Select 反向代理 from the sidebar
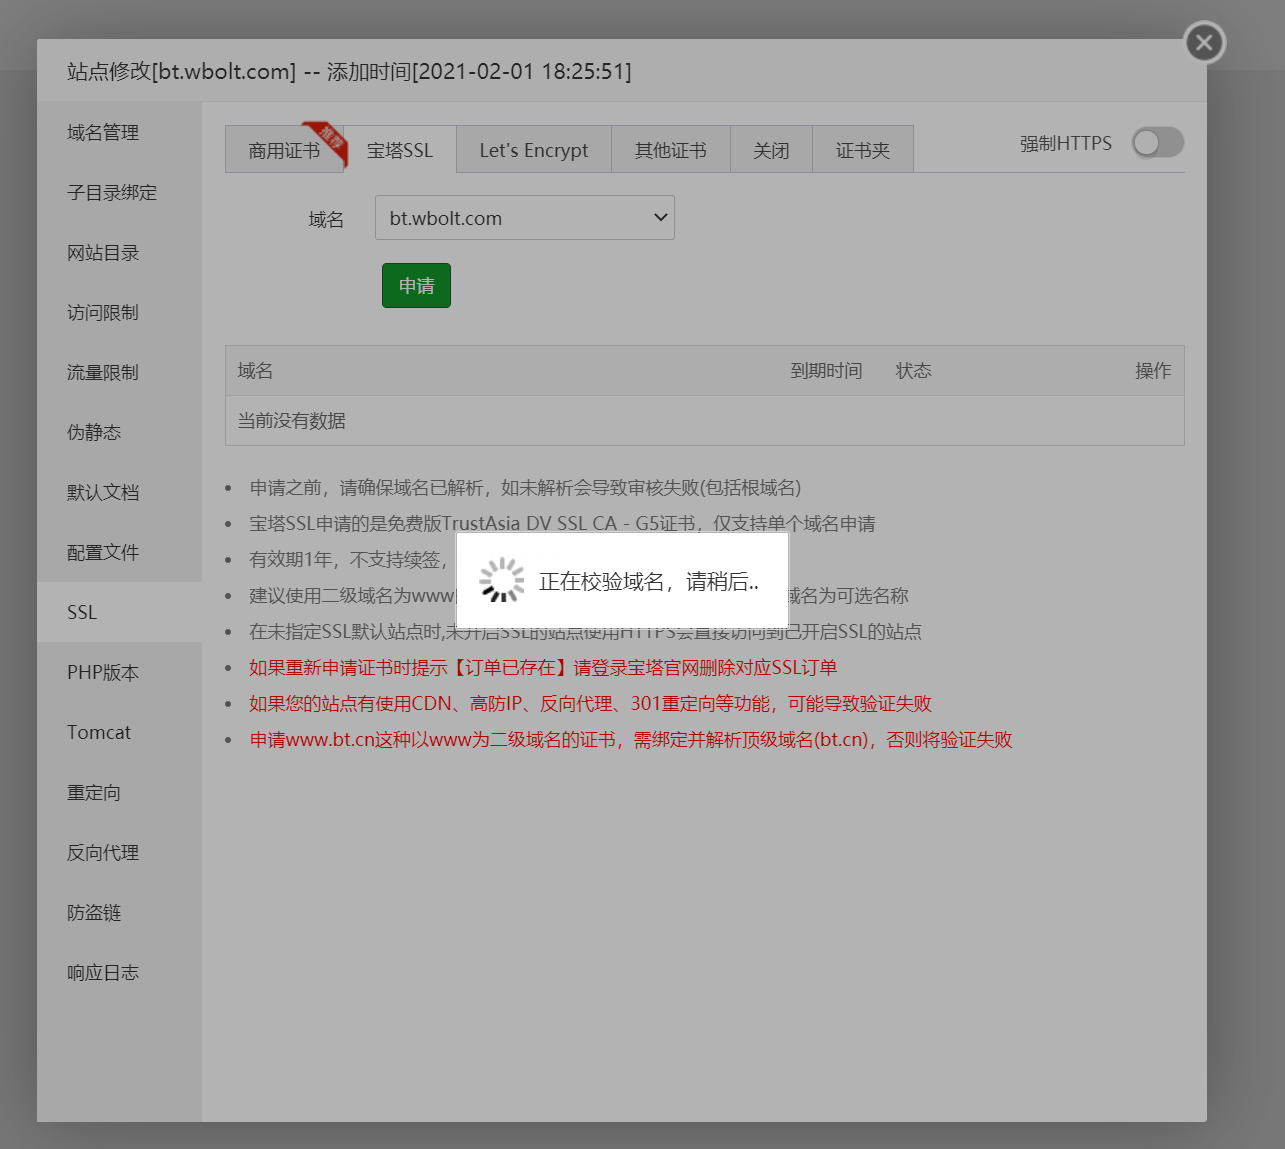 102,852
